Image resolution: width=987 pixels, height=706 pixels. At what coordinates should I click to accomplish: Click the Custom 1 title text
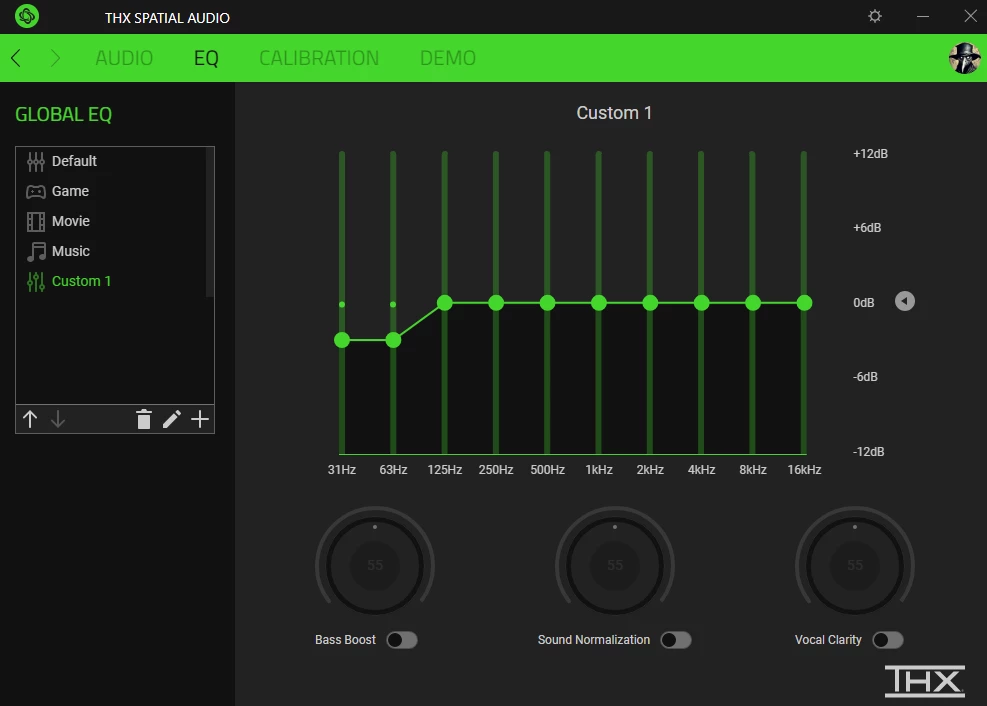[x=614, y=113]
